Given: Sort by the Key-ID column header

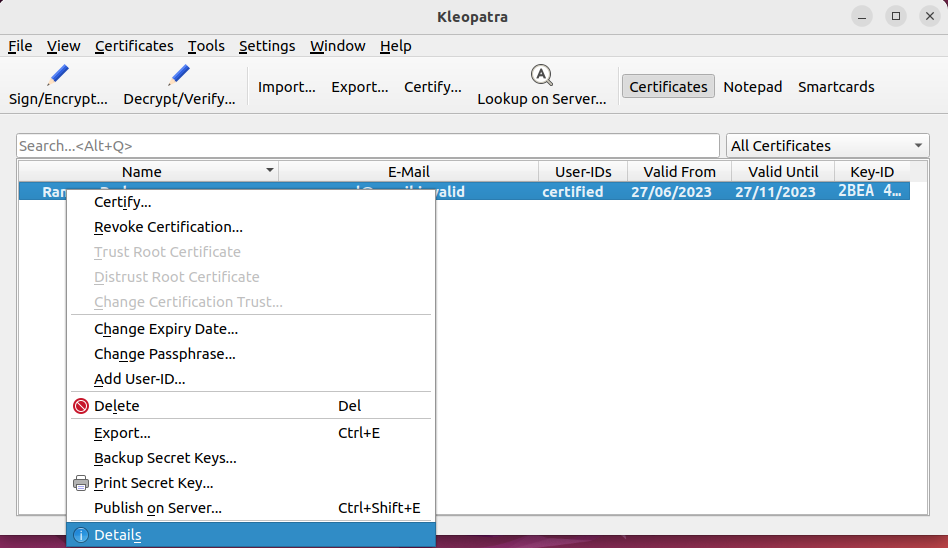Looking at the screenshot, I should click(x=872, y=172).
